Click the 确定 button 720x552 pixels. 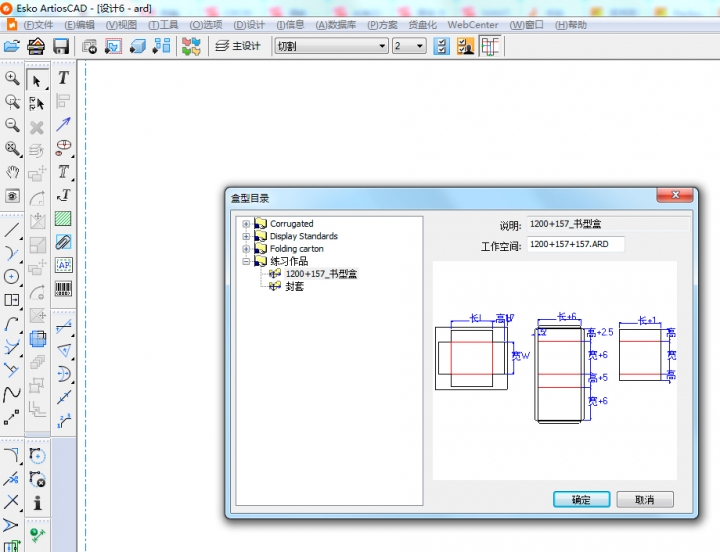click(x=581, y=499)
